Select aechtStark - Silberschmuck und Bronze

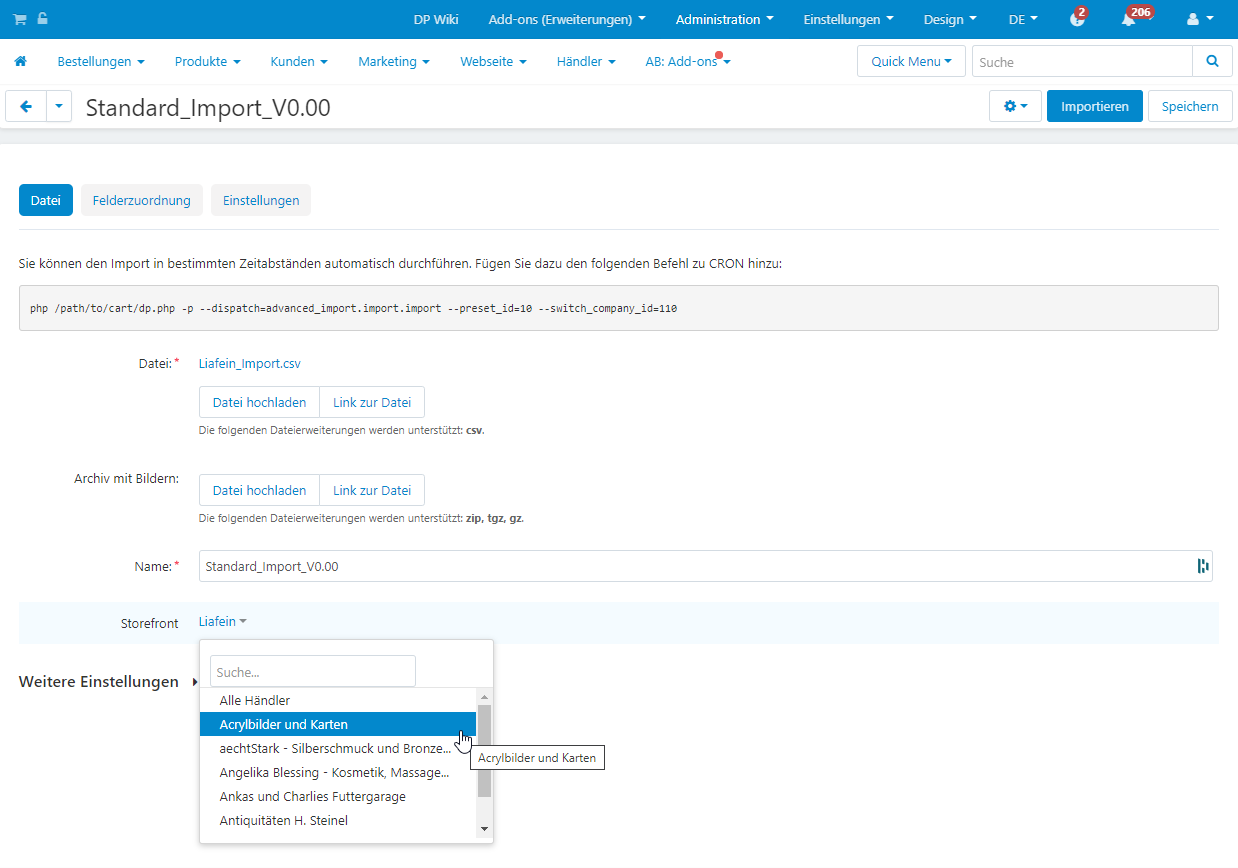[x=338, y=748]
